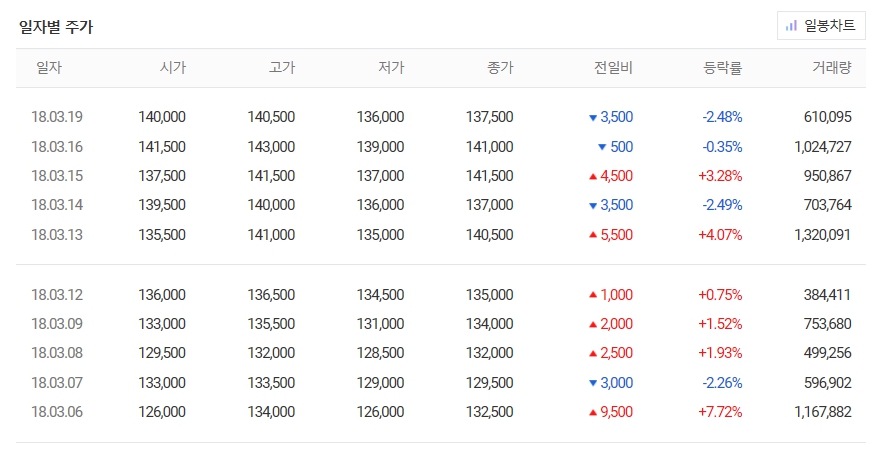
Task: Click the -0.35% change rate
Action: (722, 147)
